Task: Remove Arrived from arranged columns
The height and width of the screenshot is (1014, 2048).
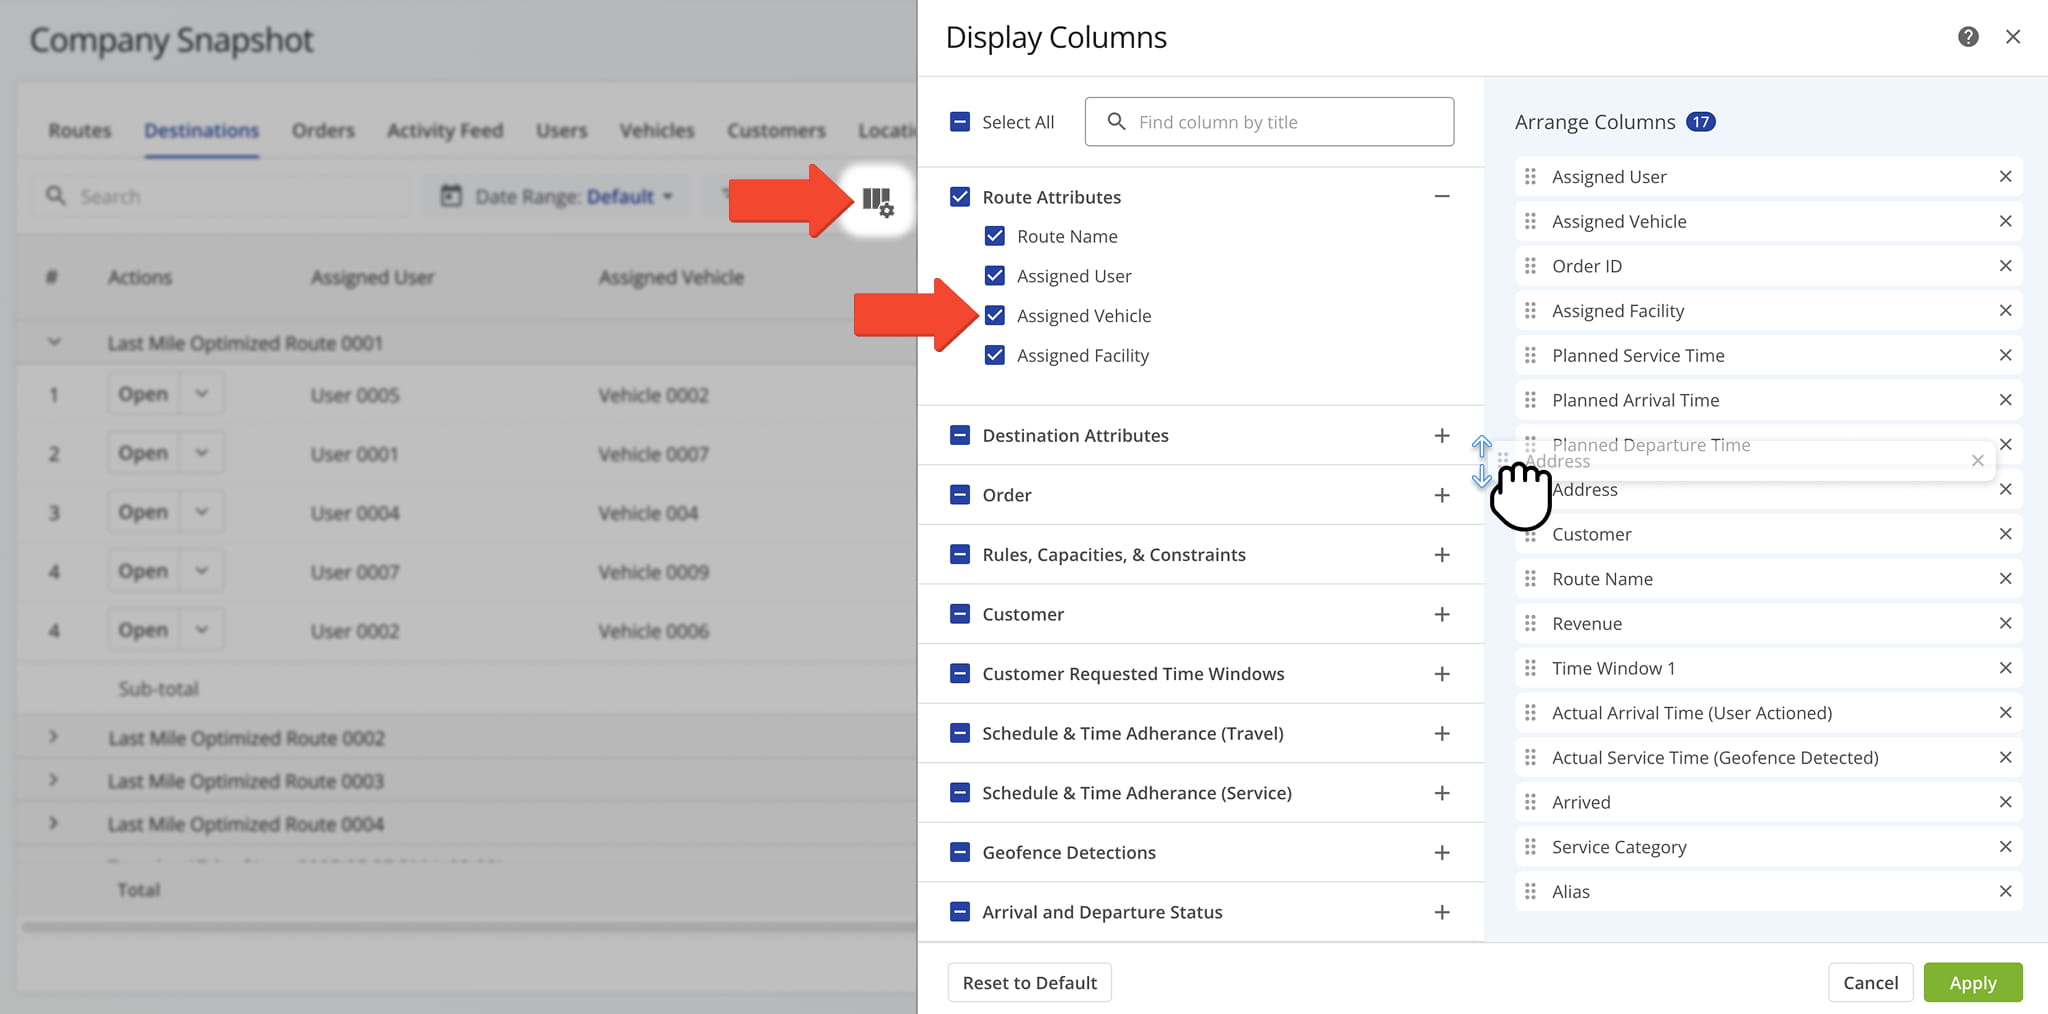Action: (2005, 802)
